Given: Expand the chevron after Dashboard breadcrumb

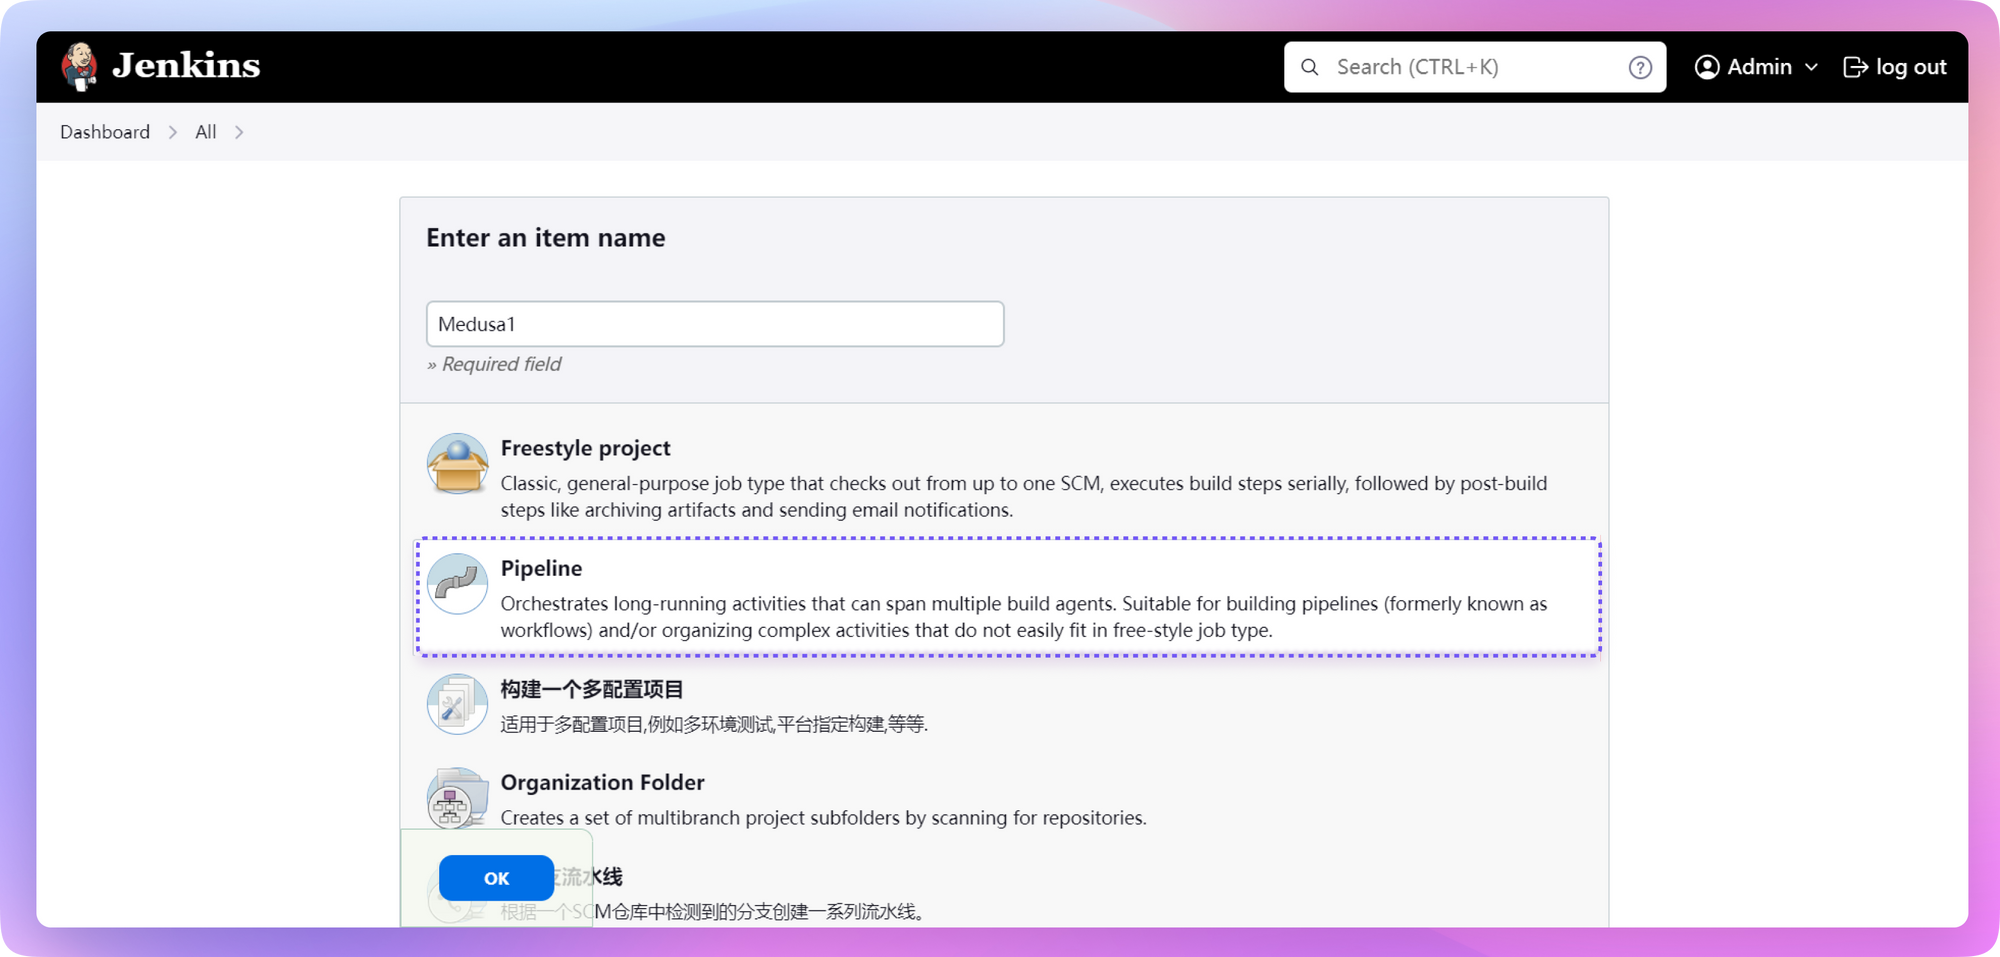Looking at the screenshot, I should click(172, 132).
